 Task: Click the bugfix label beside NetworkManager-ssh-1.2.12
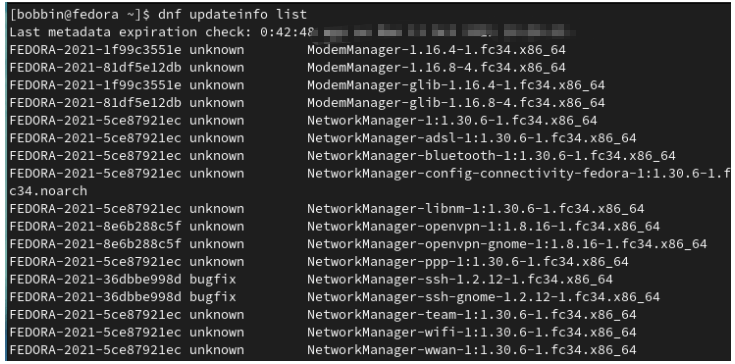(212, 279)
